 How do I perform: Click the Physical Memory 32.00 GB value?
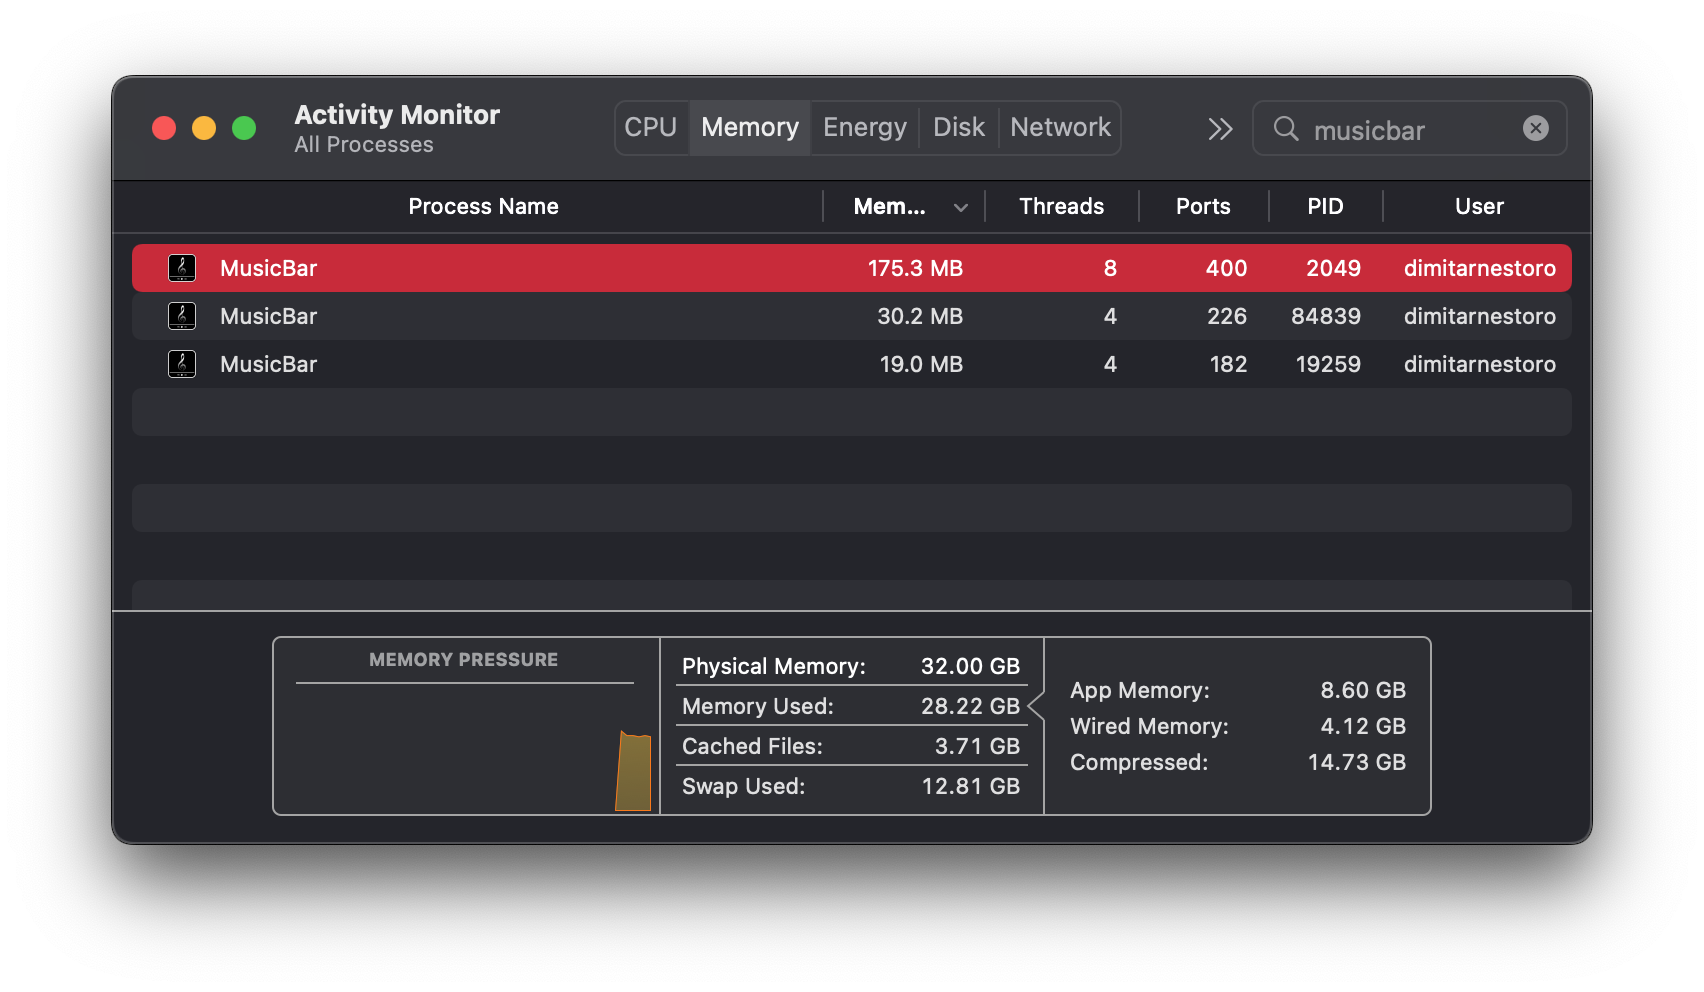(970, 666)
